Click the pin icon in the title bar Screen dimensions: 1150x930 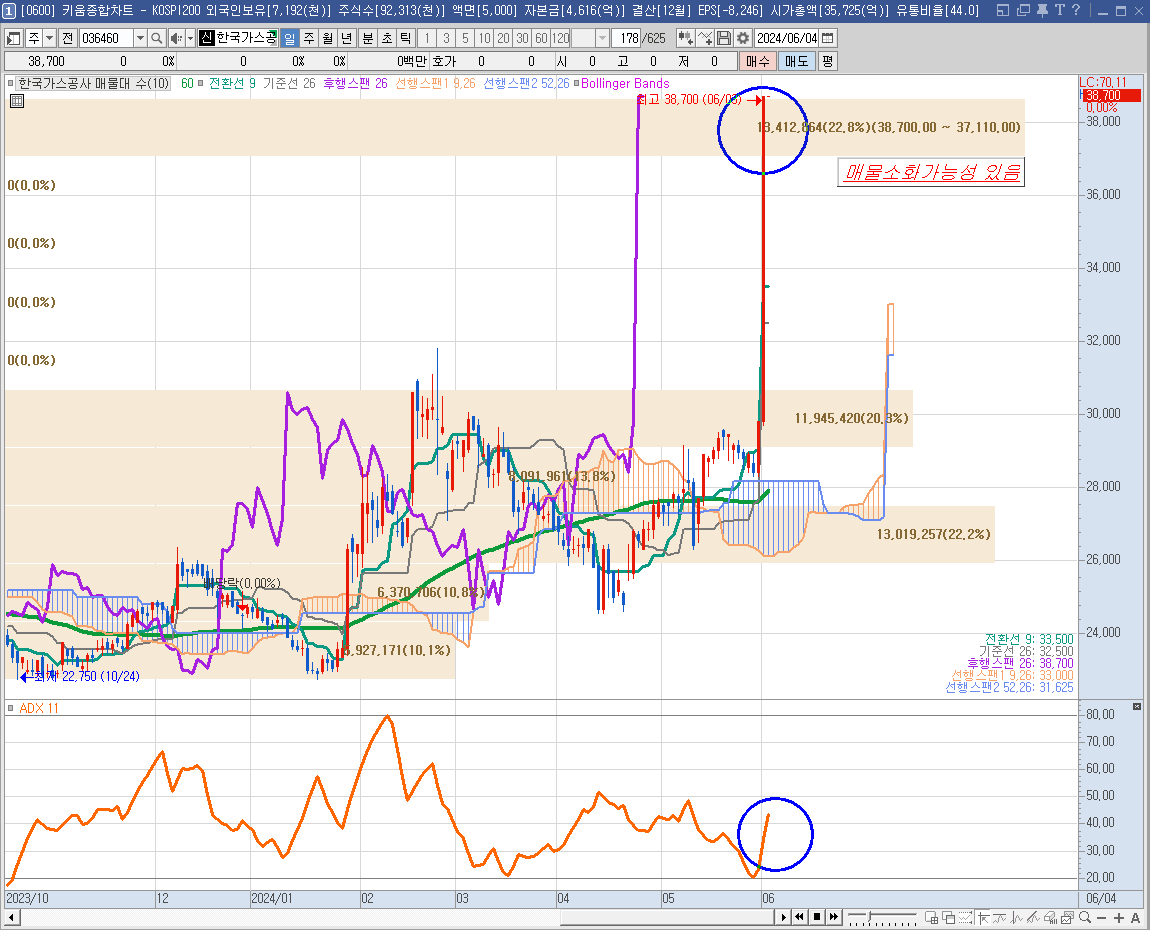tap(1041, 10)
